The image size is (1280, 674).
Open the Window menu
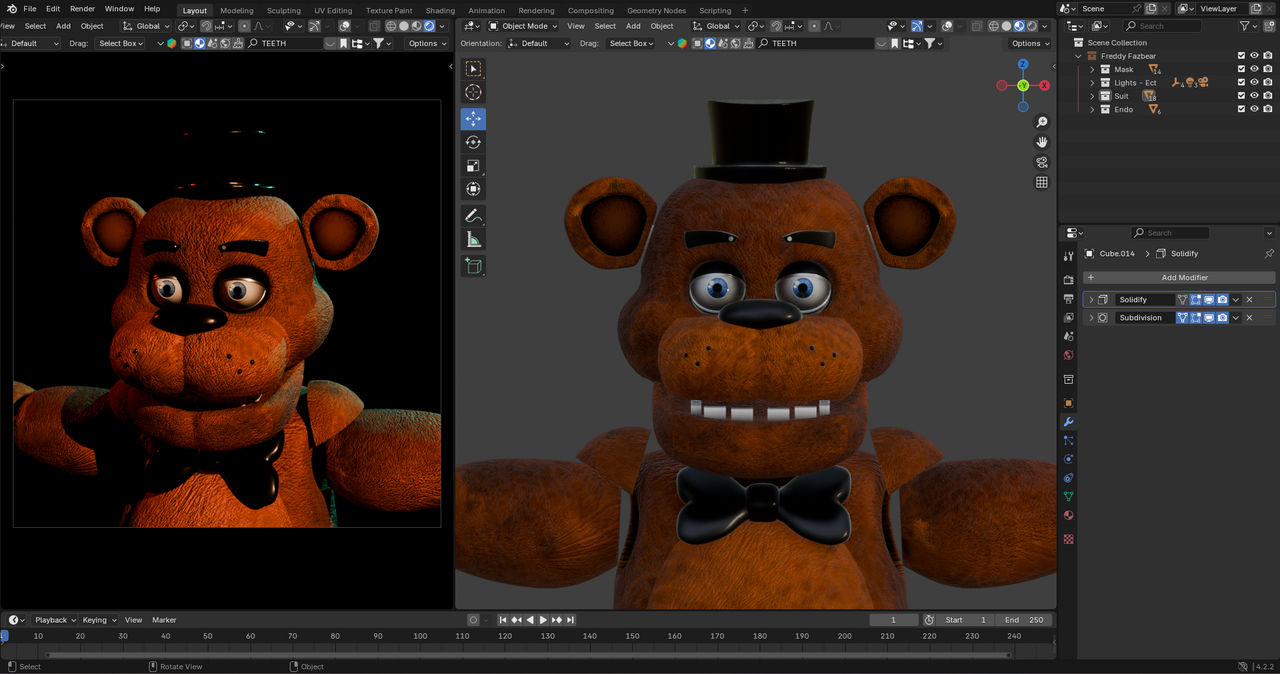(x=119, y=9)
